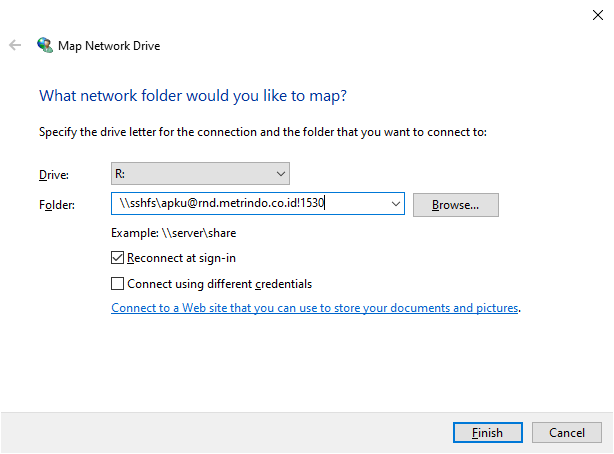The width and height of the screenshot is (614, 454).
Task: Cancel the network drive mapping
Action: (x=567, y=432)
